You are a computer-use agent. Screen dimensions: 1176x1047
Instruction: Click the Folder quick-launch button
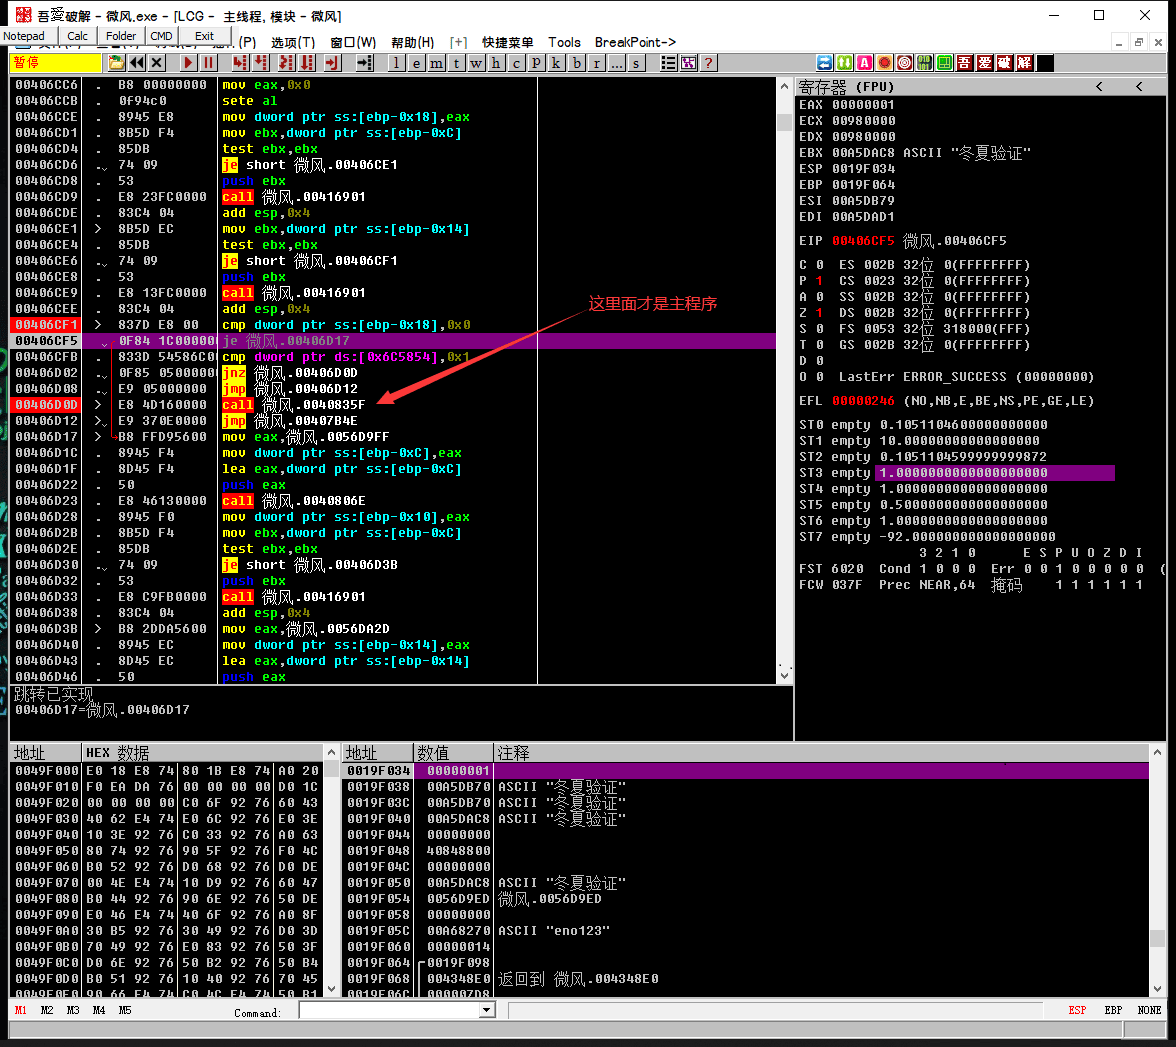(x=121, y=36)
